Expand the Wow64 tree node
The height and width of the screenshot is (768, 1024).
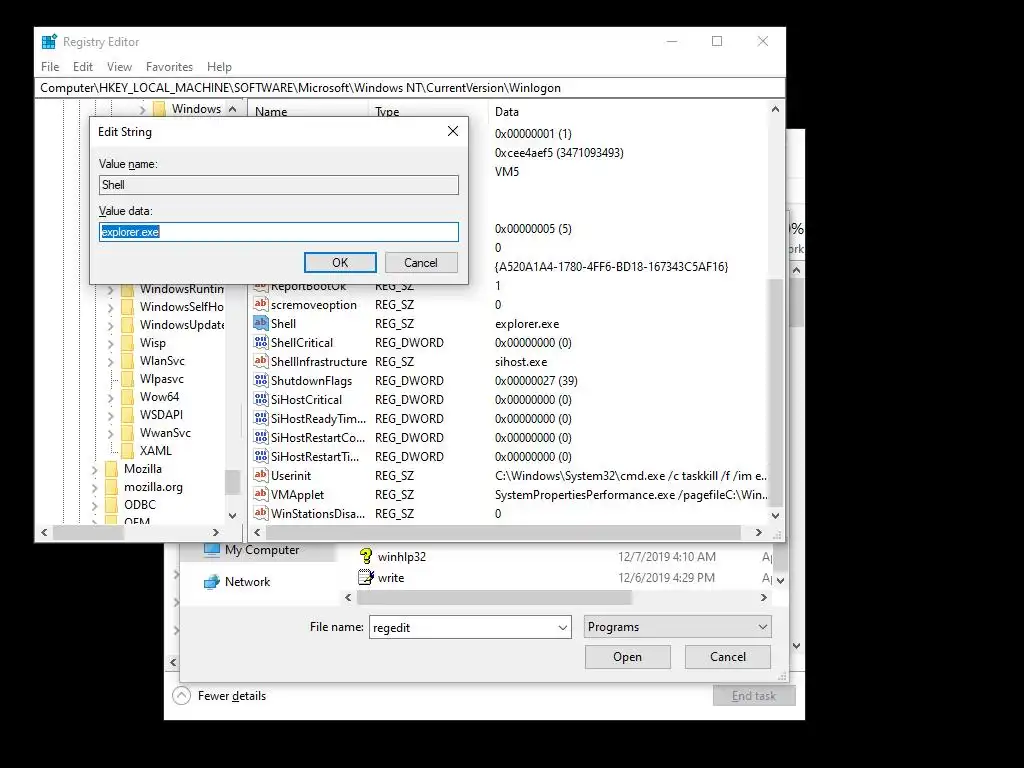coord(110,397)
